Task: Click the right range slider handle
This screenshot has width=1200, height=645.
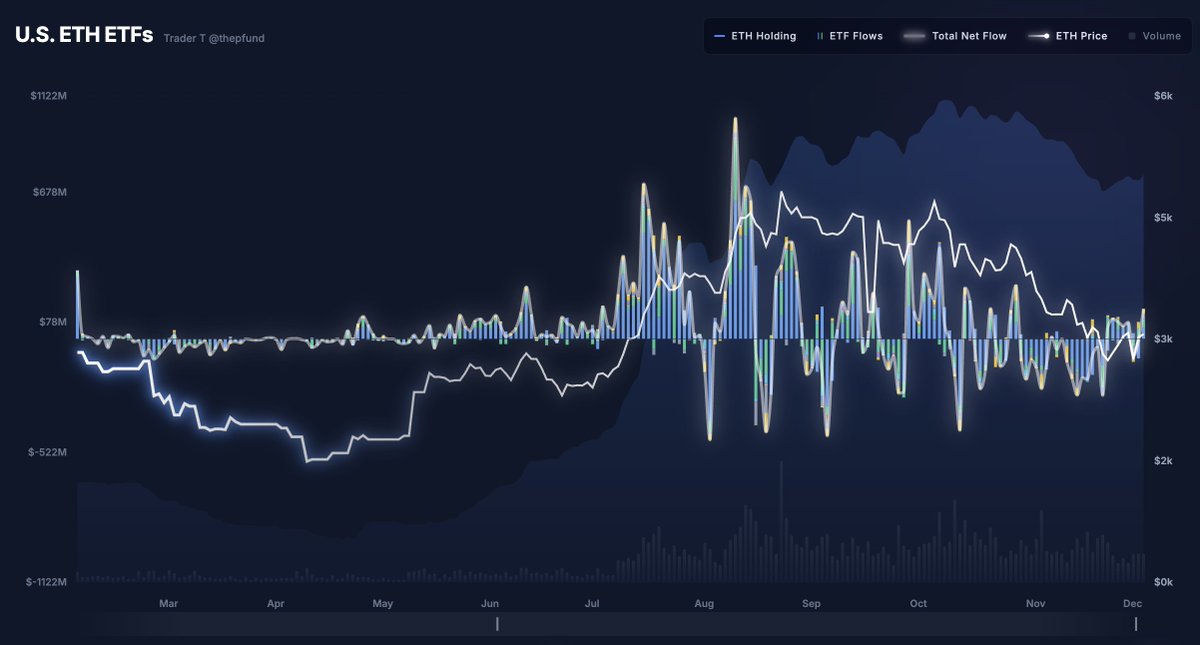Action: tap(1136, 624)
